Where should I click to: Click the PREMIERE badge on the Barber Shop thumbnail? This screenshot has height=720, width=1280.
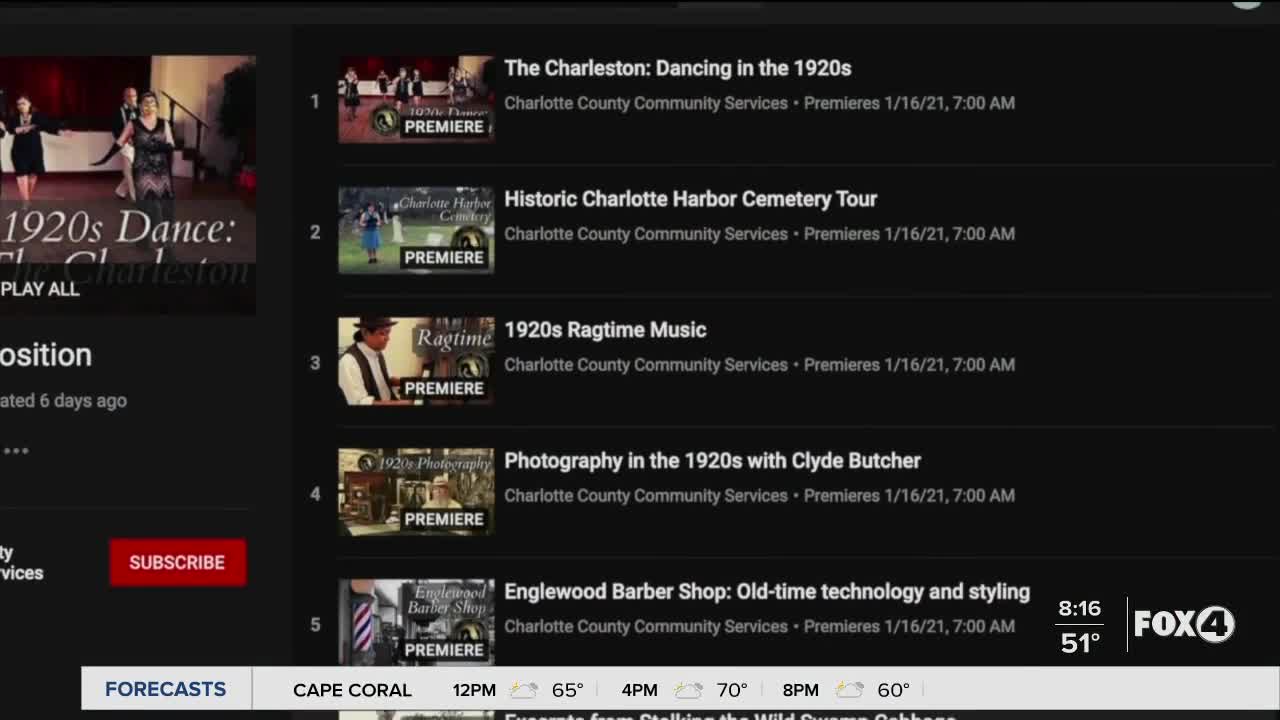[x=444, y=650]
